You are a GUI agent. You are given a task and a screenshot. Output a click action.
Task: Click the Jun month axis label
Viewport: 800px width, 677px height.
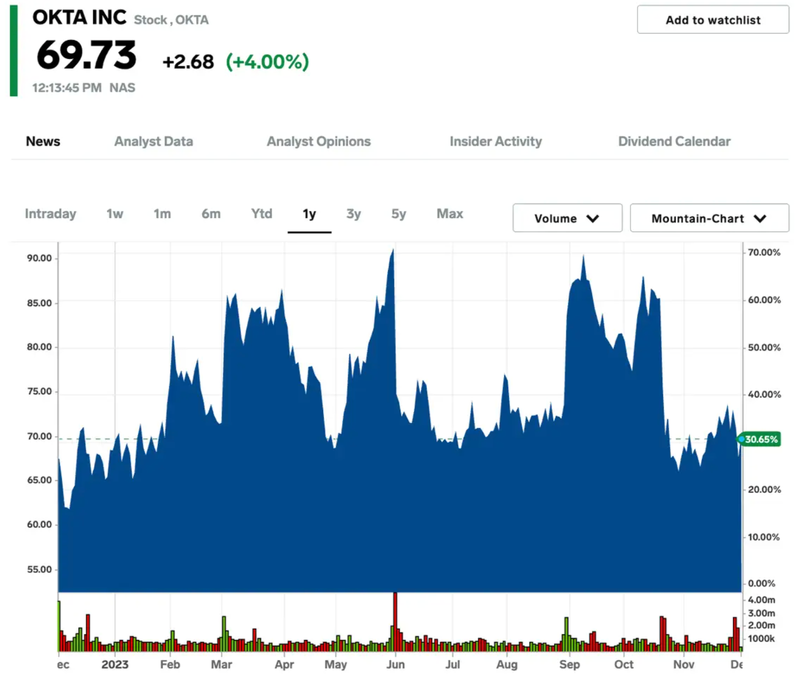coord(395,664)
